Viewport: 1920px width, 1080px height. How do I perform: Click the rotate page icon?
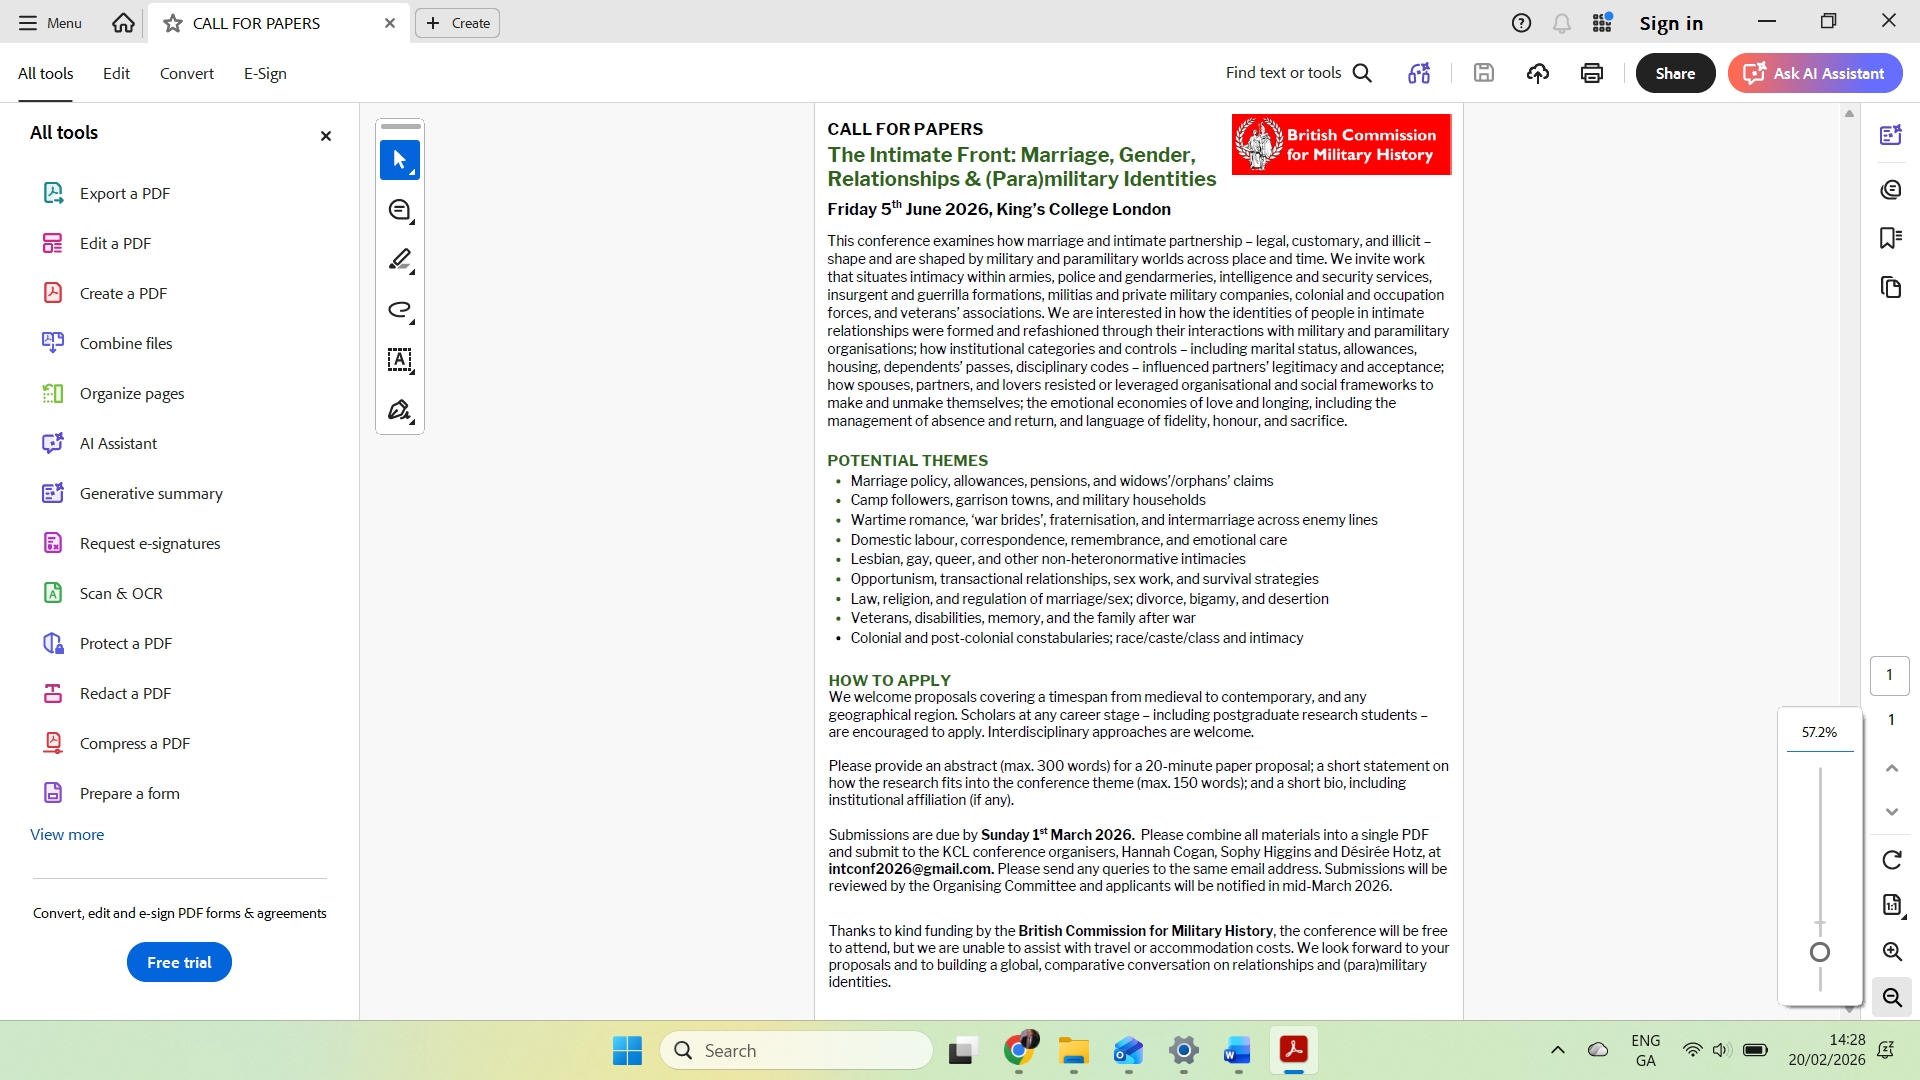(x=1891, y=860)
